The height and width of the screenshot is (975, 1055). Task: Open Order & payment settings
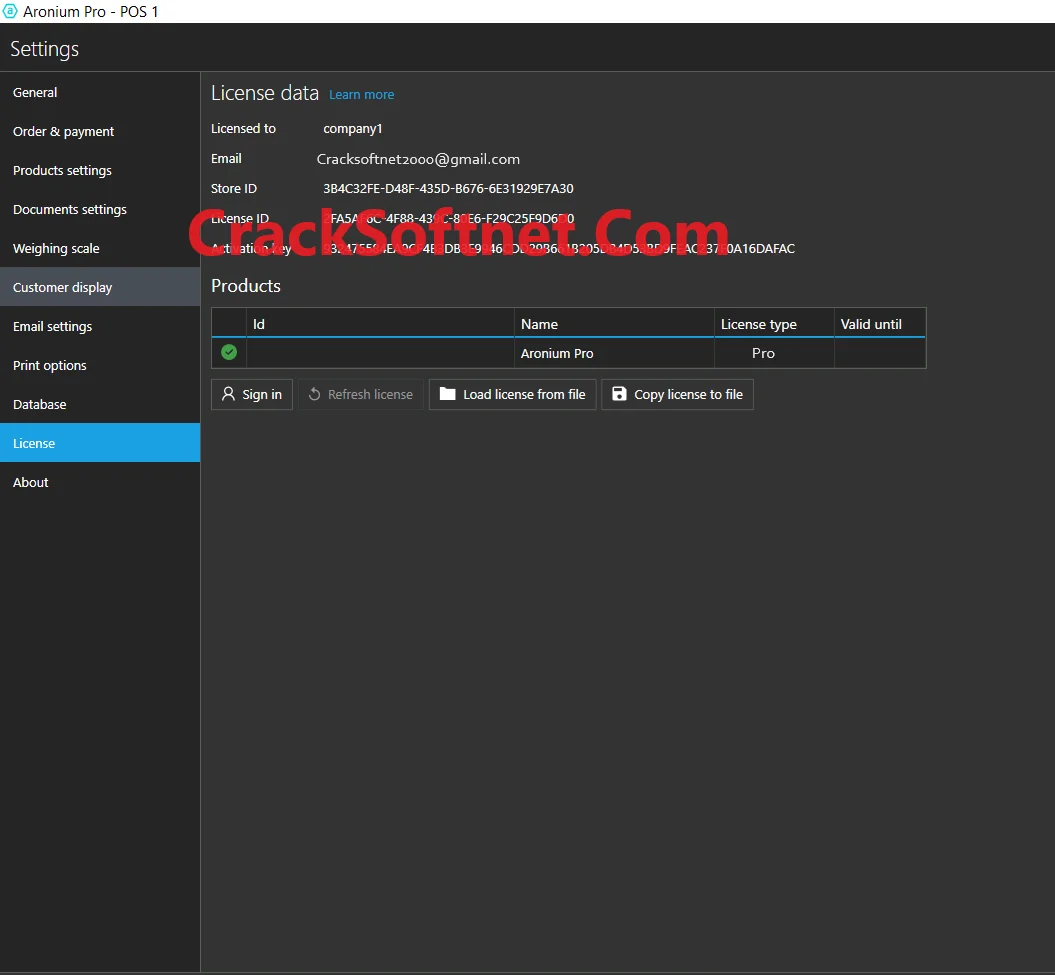[100, 131]
